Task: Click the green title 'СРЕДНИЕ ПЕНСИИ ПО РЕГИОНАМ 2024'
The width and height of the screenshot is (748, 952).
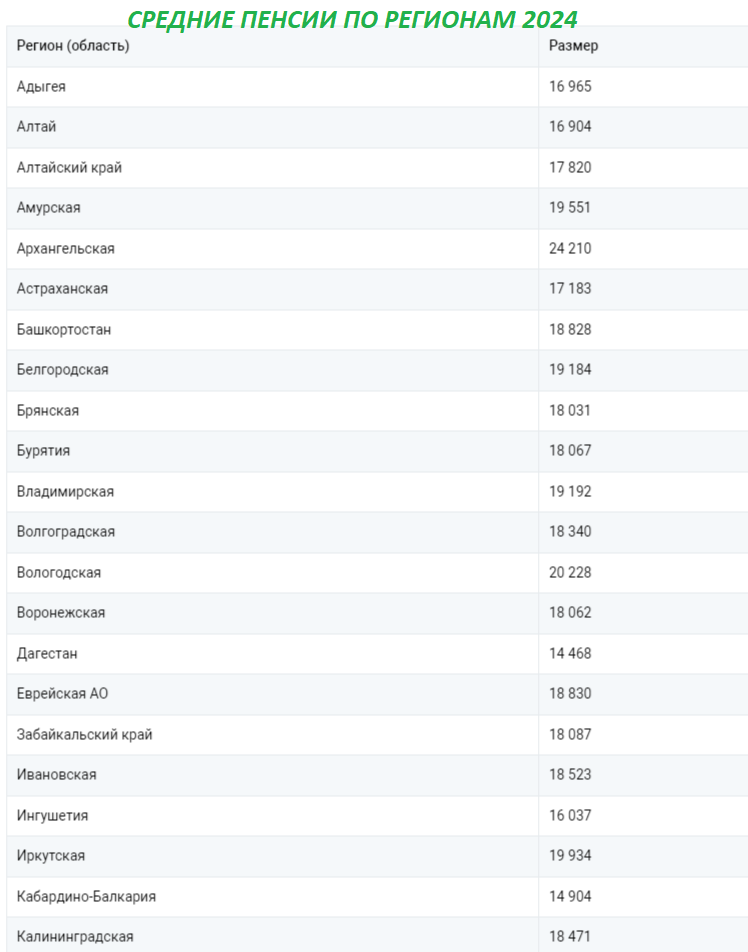Action: [x=352, y=19]
